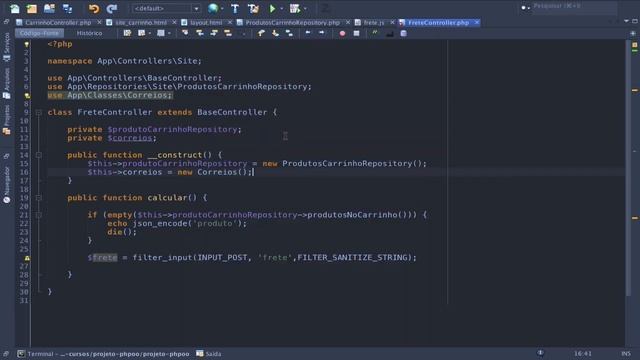Open the Arquivos side panel
Screen dimensions: 640x360
pyautogui.click(x=7, y=84)
